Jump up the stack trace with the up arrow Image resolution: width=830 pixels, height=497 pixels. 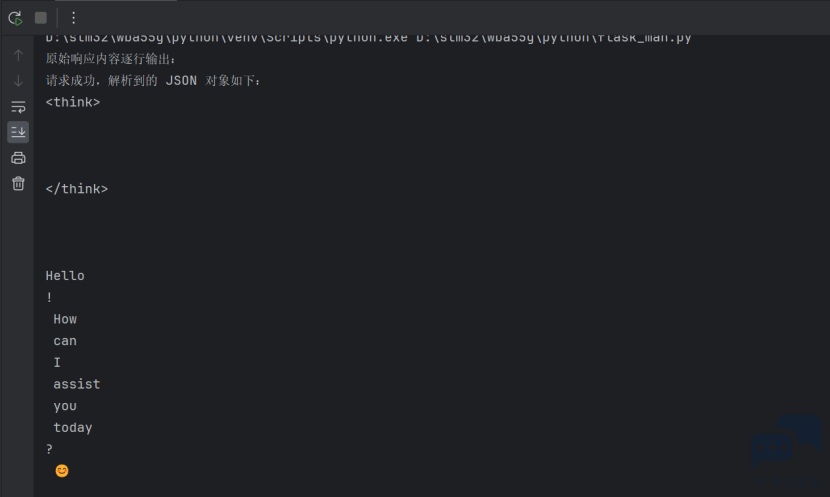click(19, 55)
